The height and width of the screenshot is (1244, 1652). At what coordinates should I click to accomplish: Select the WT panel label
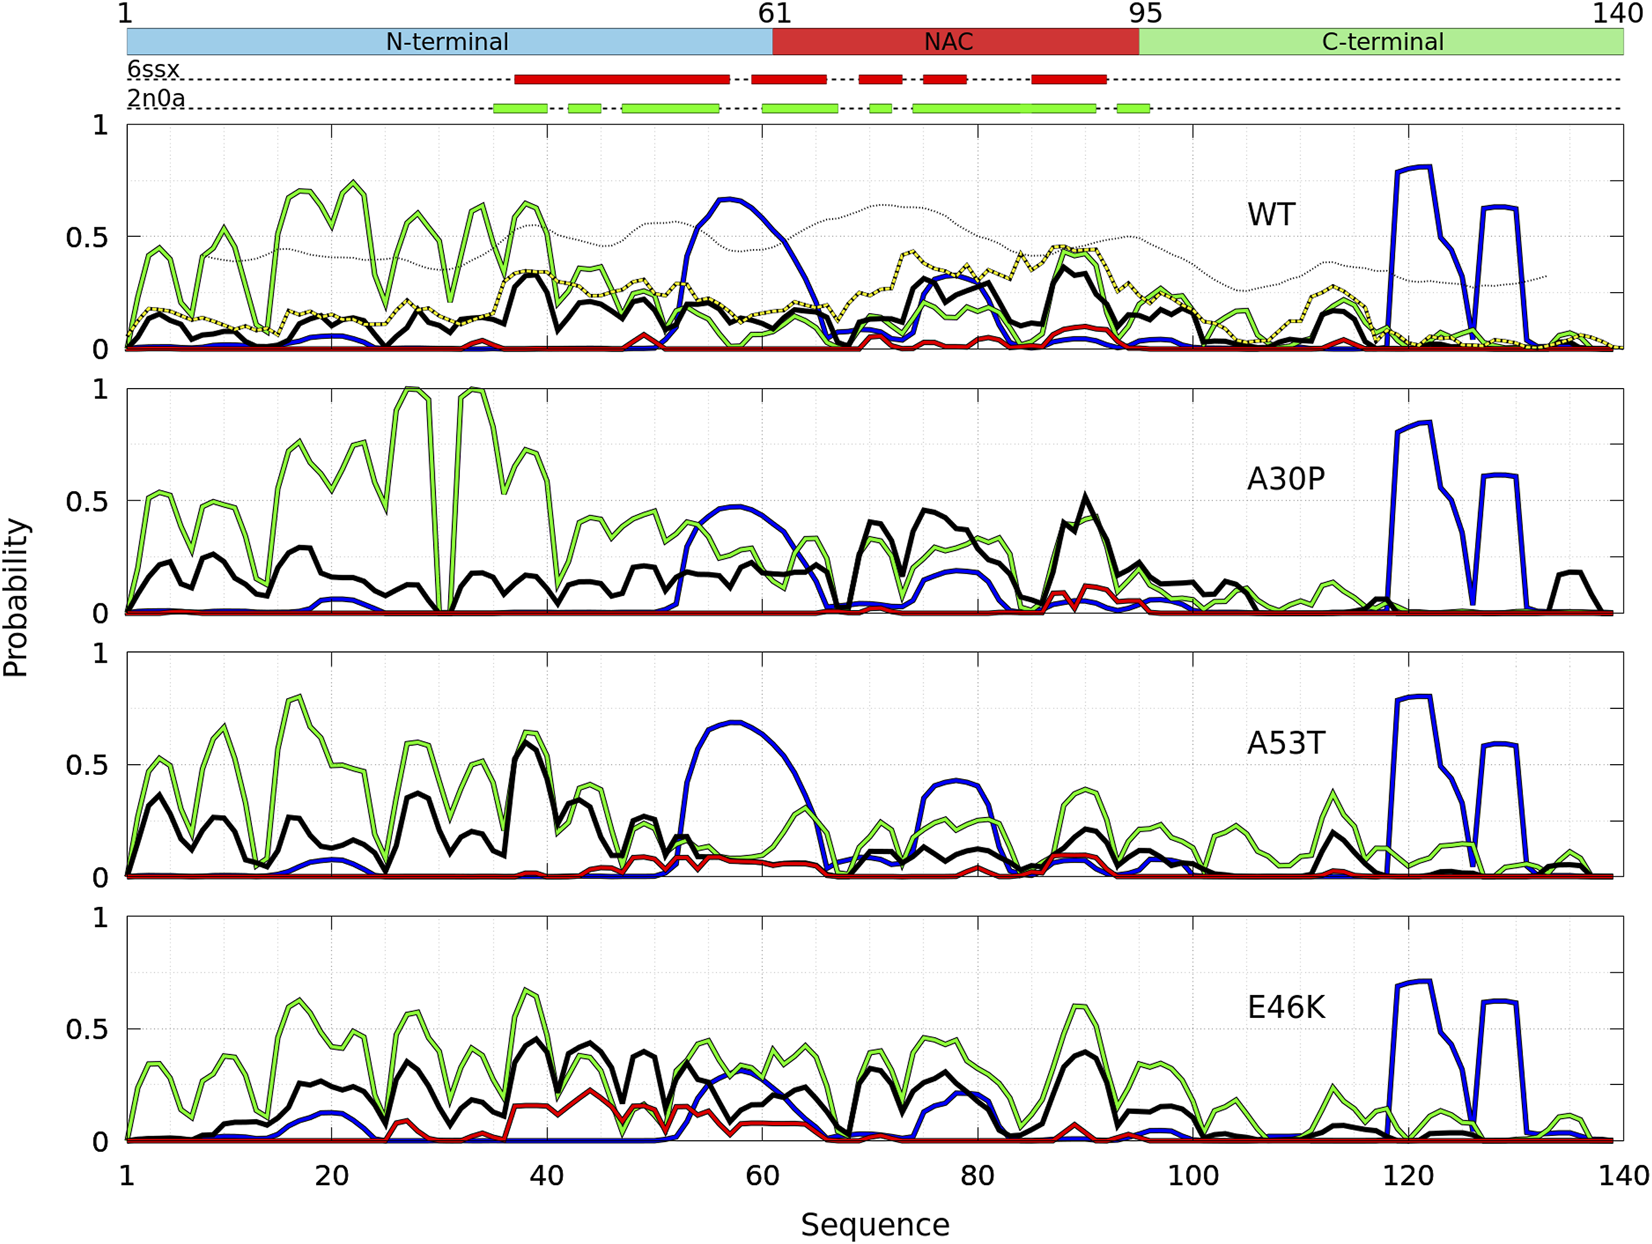click(x=1271, y=215)
